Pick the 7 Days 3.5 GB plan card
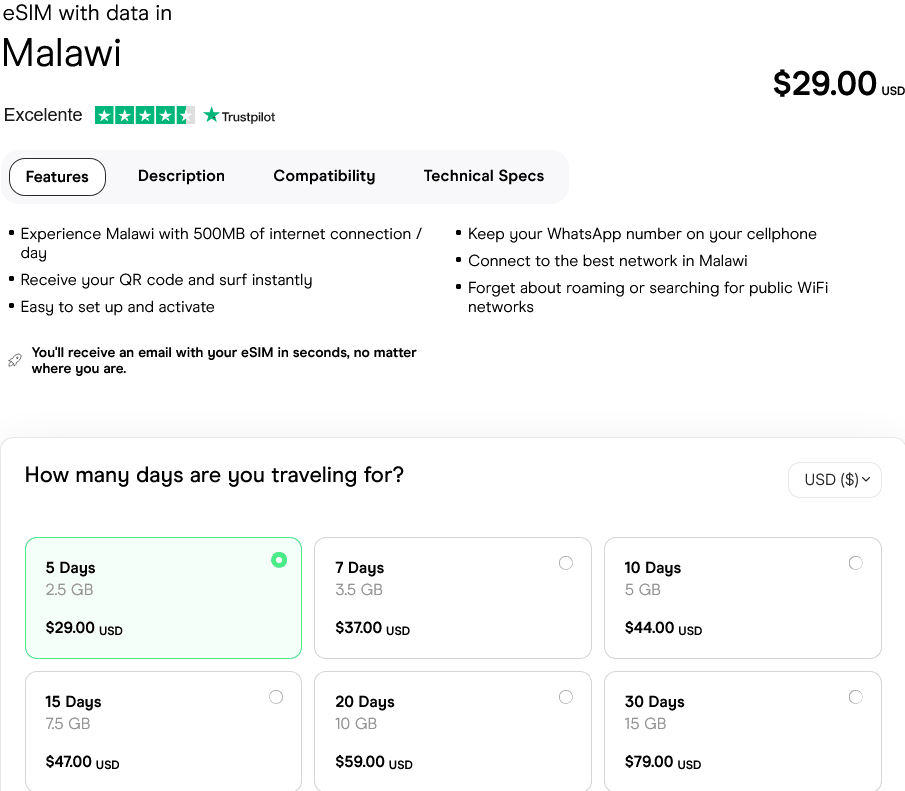 (452, 600)
